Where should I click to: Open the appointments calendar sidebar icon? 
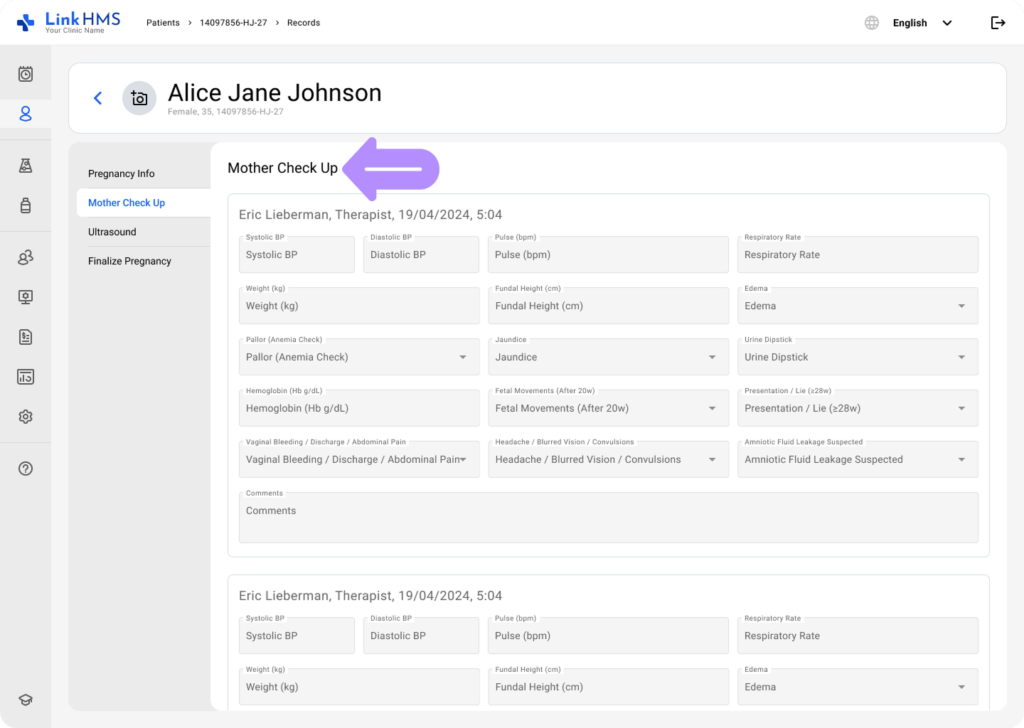tap(26, 74)
